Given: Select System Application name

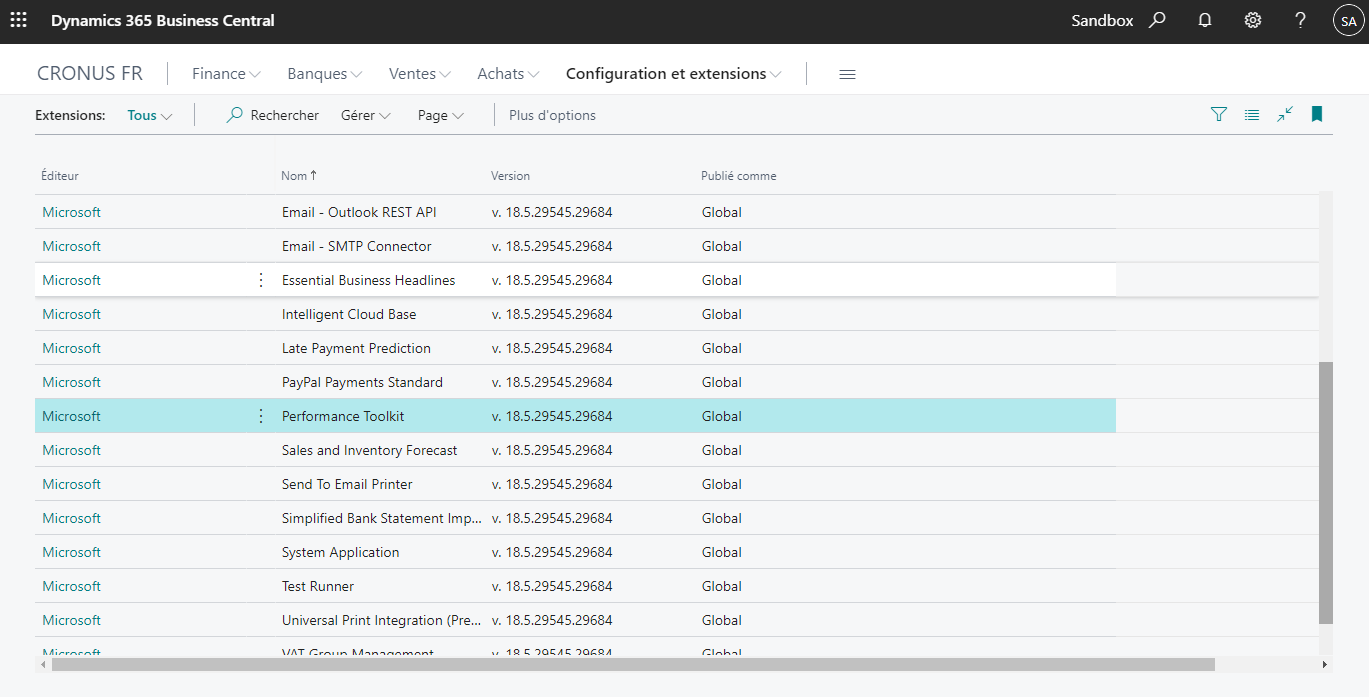Looking at the screenshot, I should coord(341,552).
